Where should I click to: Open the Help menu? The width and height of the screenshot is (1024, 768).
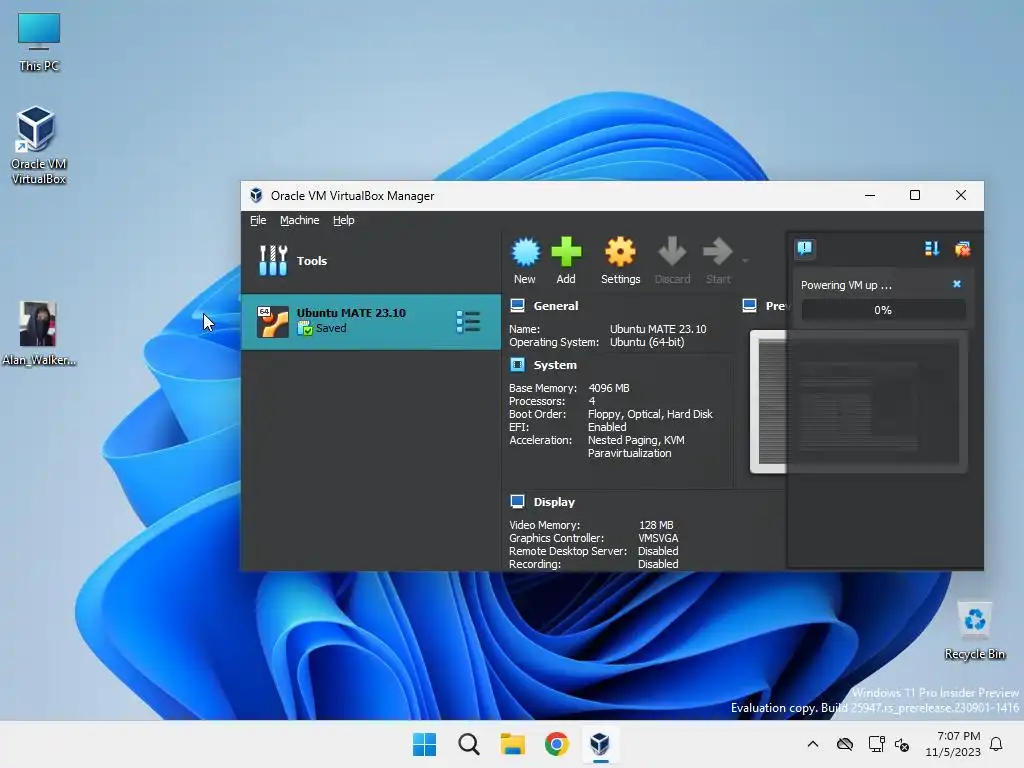[x=344, y=220]
